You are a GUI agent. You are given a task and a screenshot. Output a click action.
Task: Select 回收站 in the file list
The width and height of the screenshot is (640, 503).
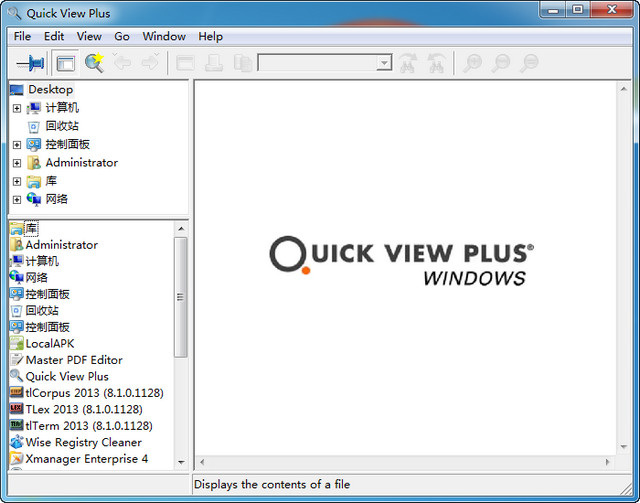coord(42,311)
